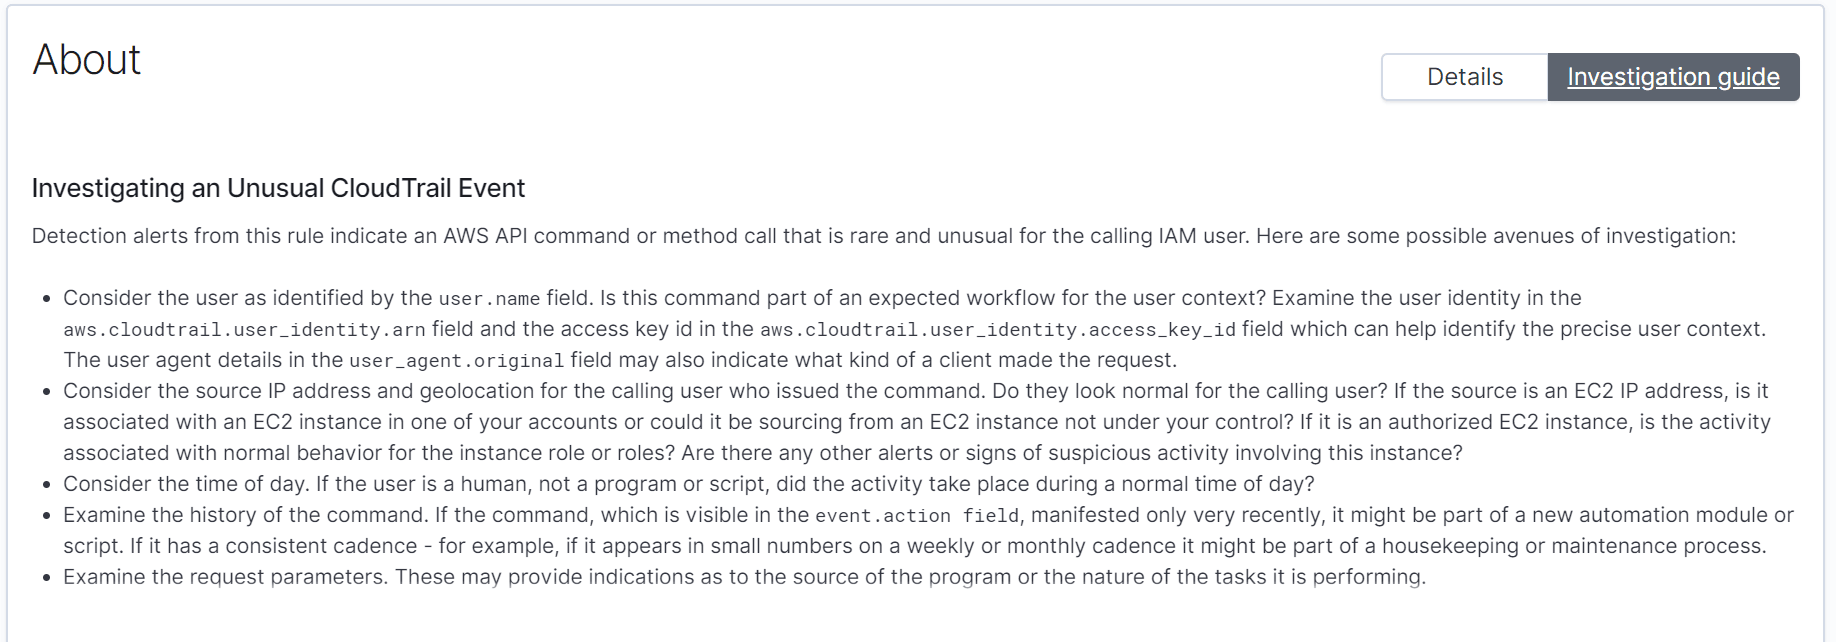Click the Investigation guide underlined label

(1674, 76)
